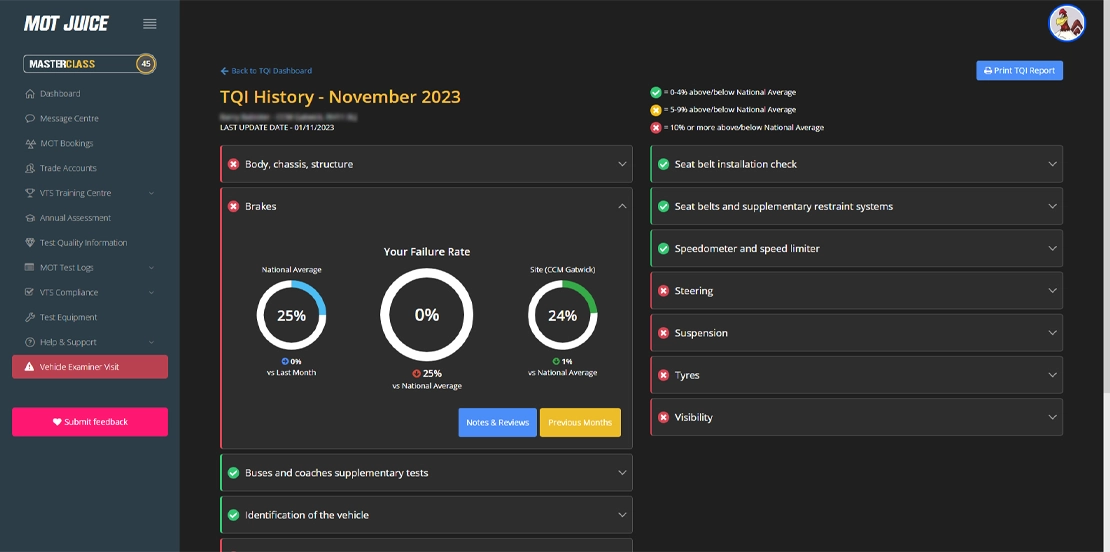Expand the Steering section chevron
Image resolution: width=1110 pixels, height=552 pixels.
tap(1052, 291)
